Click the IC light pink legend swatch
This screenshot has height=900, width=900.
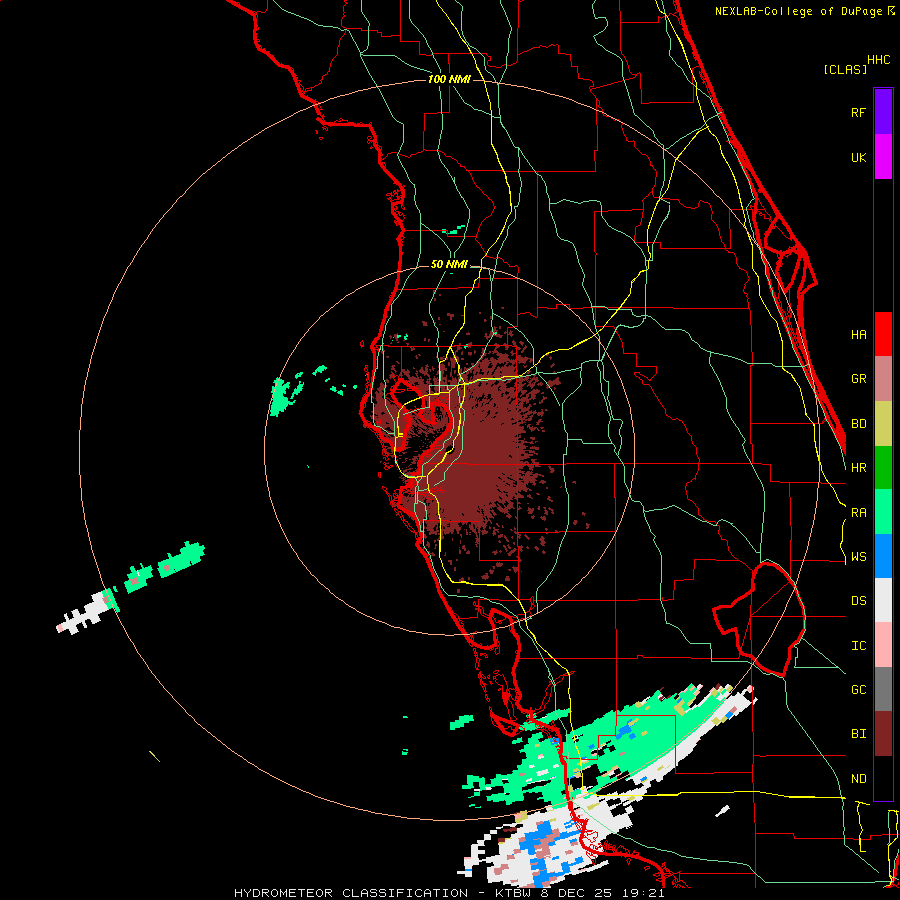pos(883,645)
